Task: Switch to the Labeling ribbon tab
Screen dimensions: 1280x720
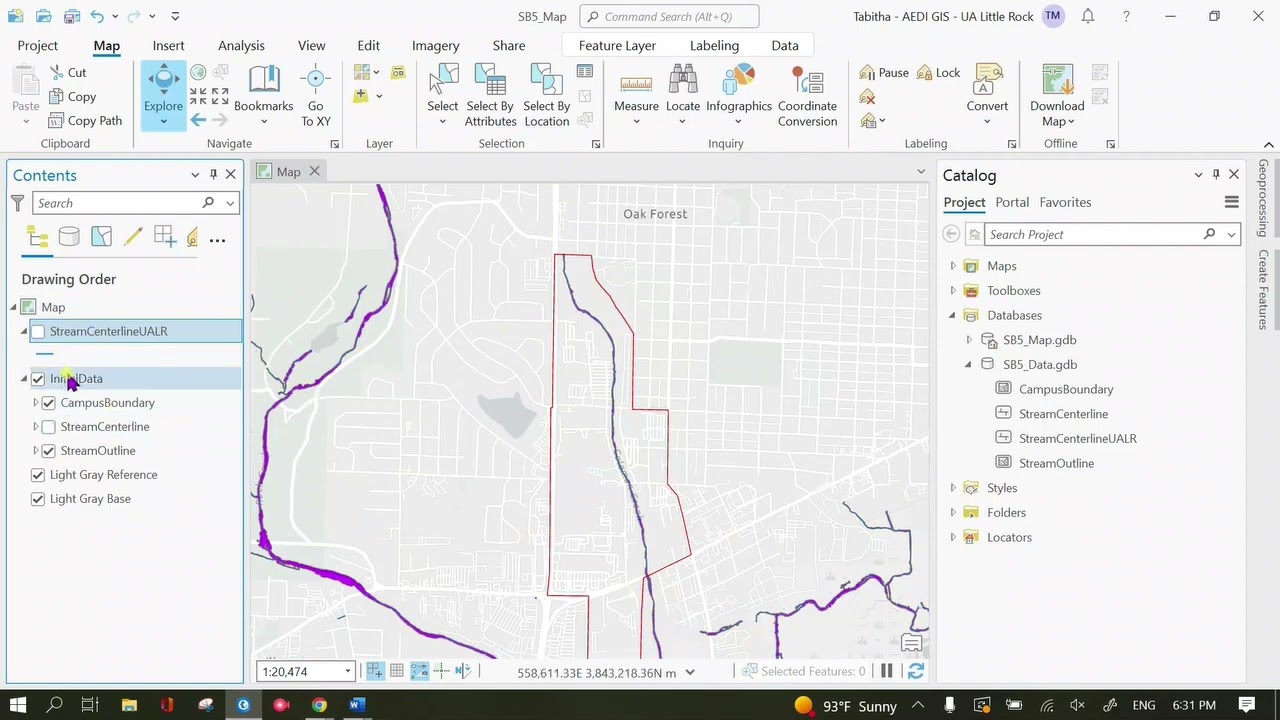Action: [714, 45]
